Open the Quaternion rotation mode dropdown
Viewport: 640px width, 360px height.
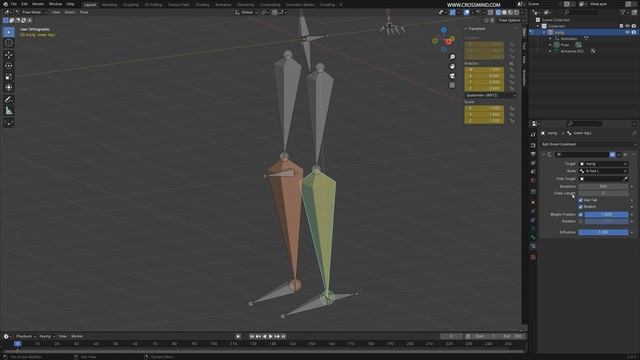(491, 95)
